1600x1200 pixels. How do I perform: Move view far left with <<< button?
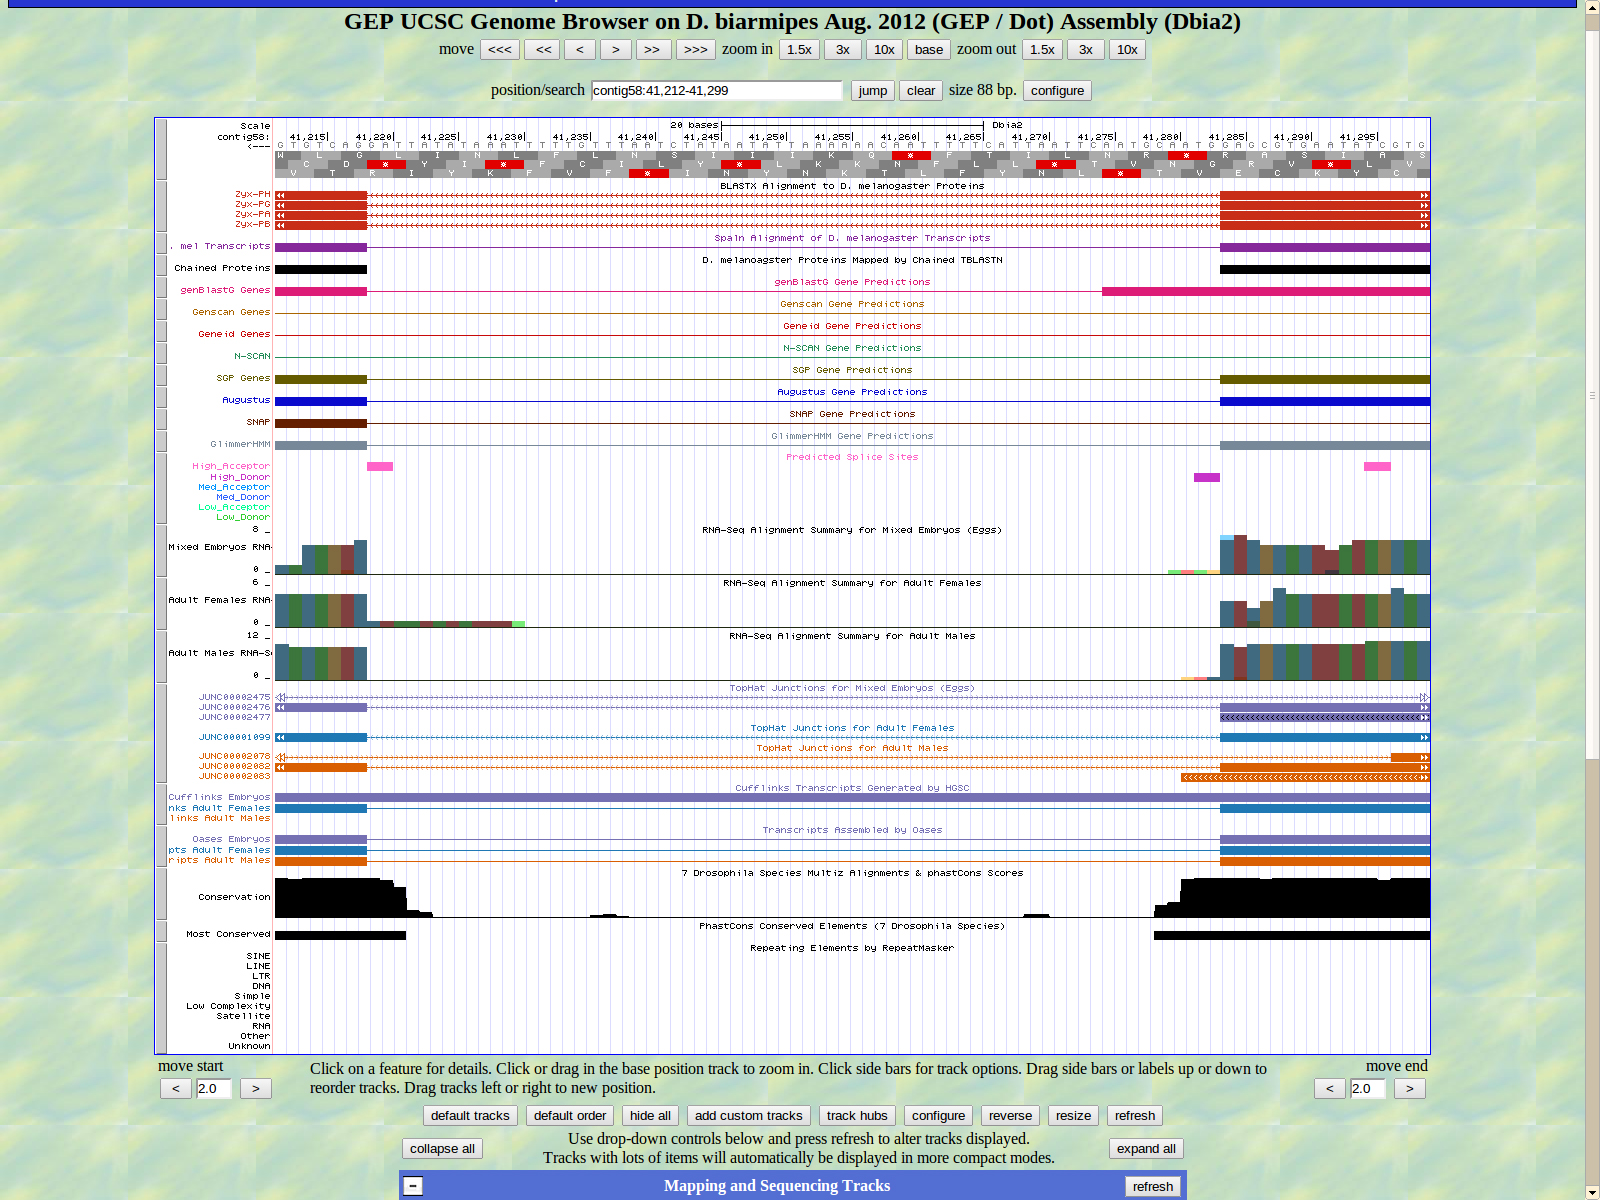[x=500, y=50]
